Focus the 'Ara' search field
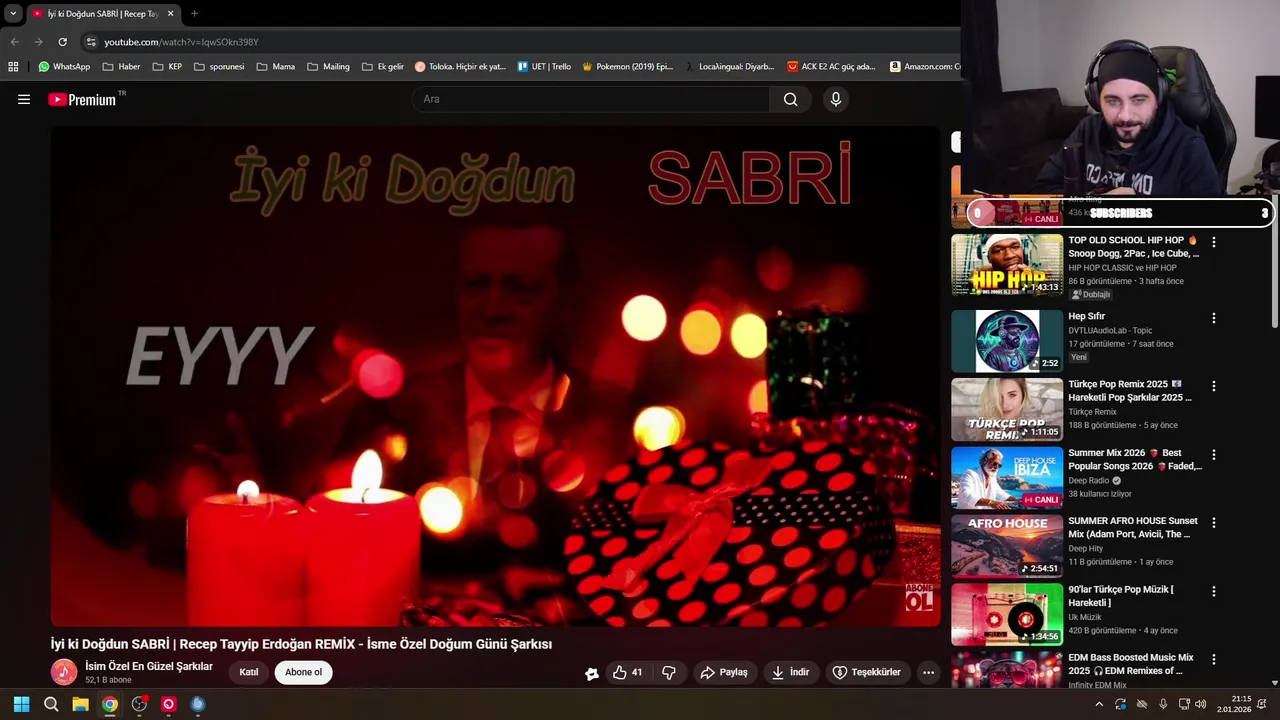Screen dimensions: 1280x720 click(x=591, y=99)
